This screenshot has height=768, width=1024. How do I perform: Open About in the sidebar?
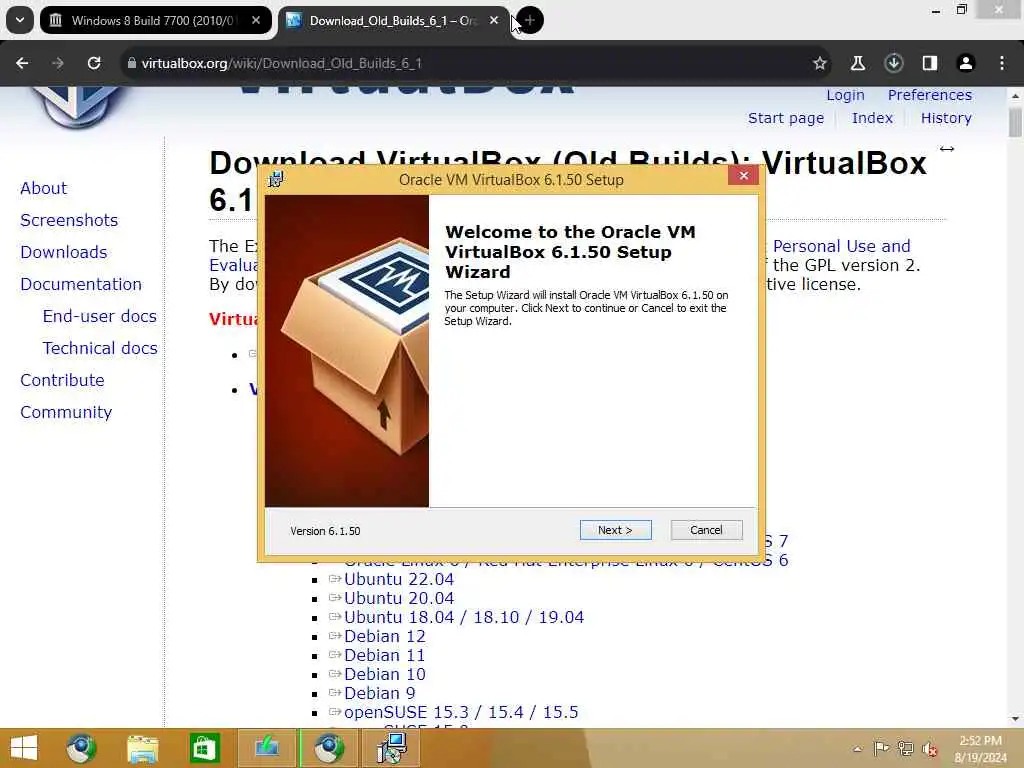[43, 188]
